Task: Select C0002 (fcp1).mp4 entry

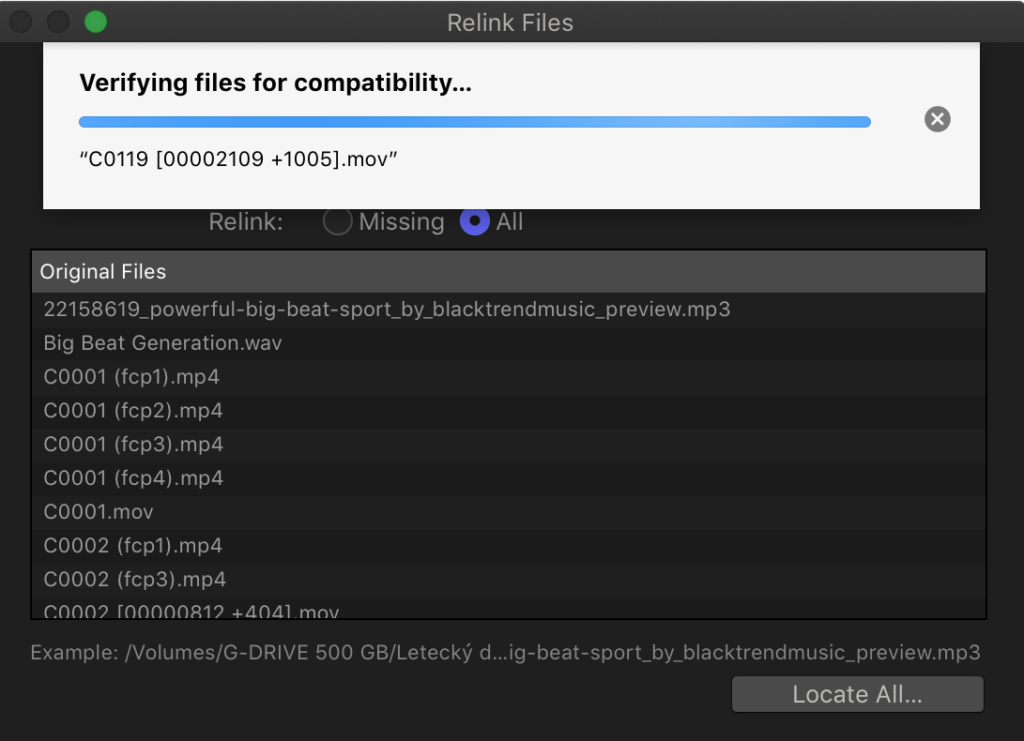Action: click(x=508, y=546)
